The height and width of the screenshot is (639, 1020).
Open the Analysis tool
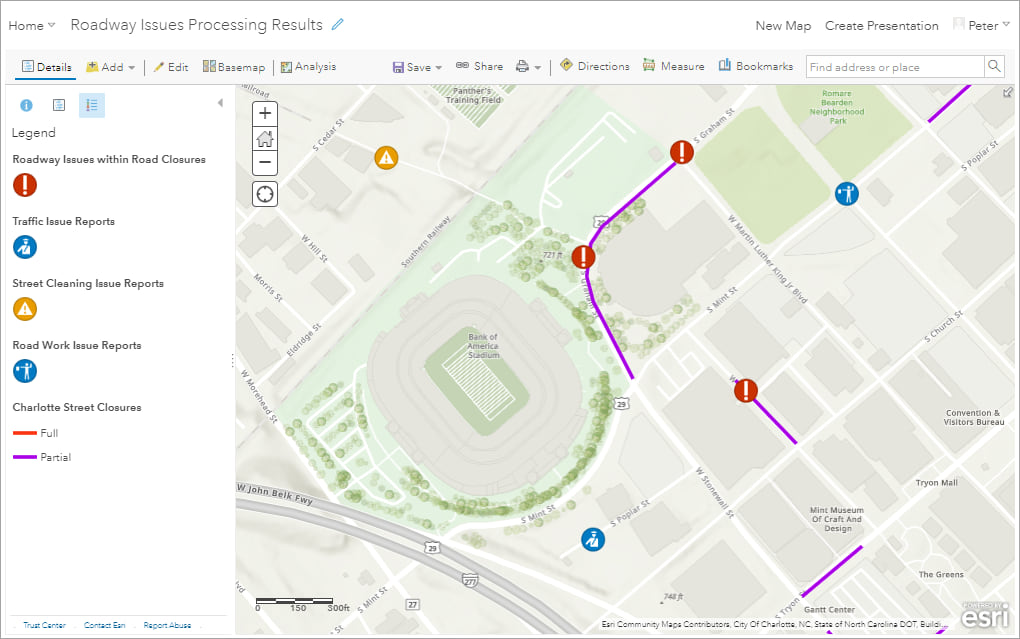pos(308,67)
